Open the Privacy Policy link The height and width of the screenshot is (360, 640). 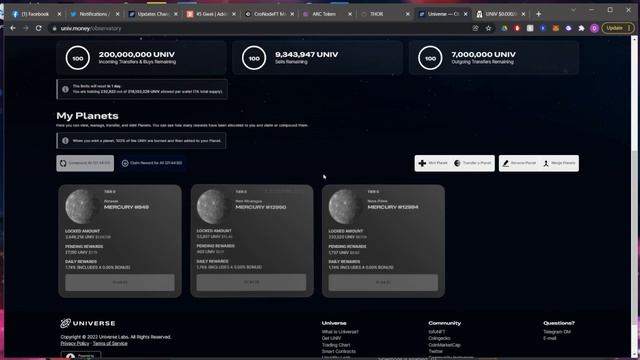pos(75,343)
